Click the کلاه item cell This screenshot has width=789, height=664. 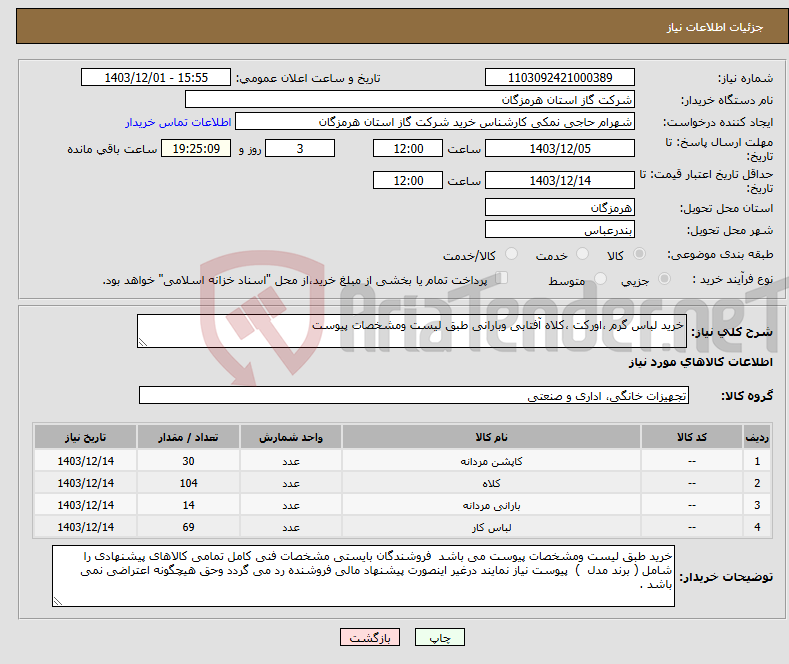[491, 483]
